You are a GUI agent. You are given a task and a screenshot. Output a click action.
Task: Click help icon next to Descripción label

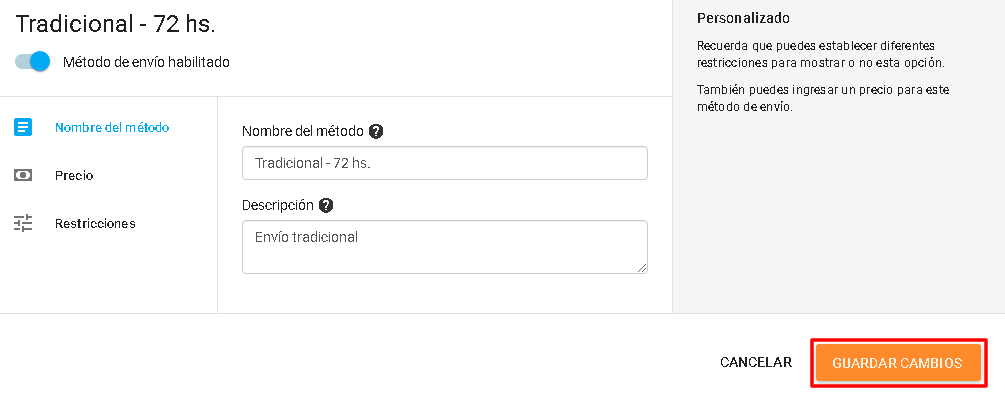326,205
